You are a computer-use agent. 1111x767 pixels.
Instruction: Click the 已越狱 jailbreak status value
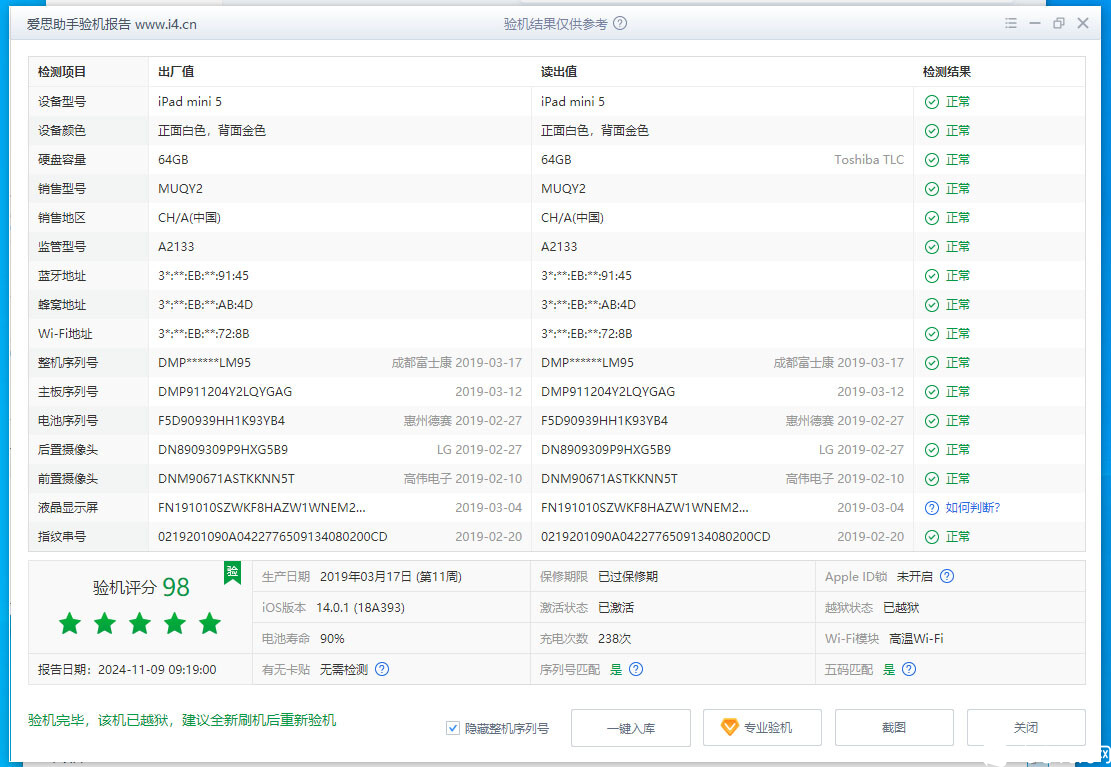pos(901,608)
